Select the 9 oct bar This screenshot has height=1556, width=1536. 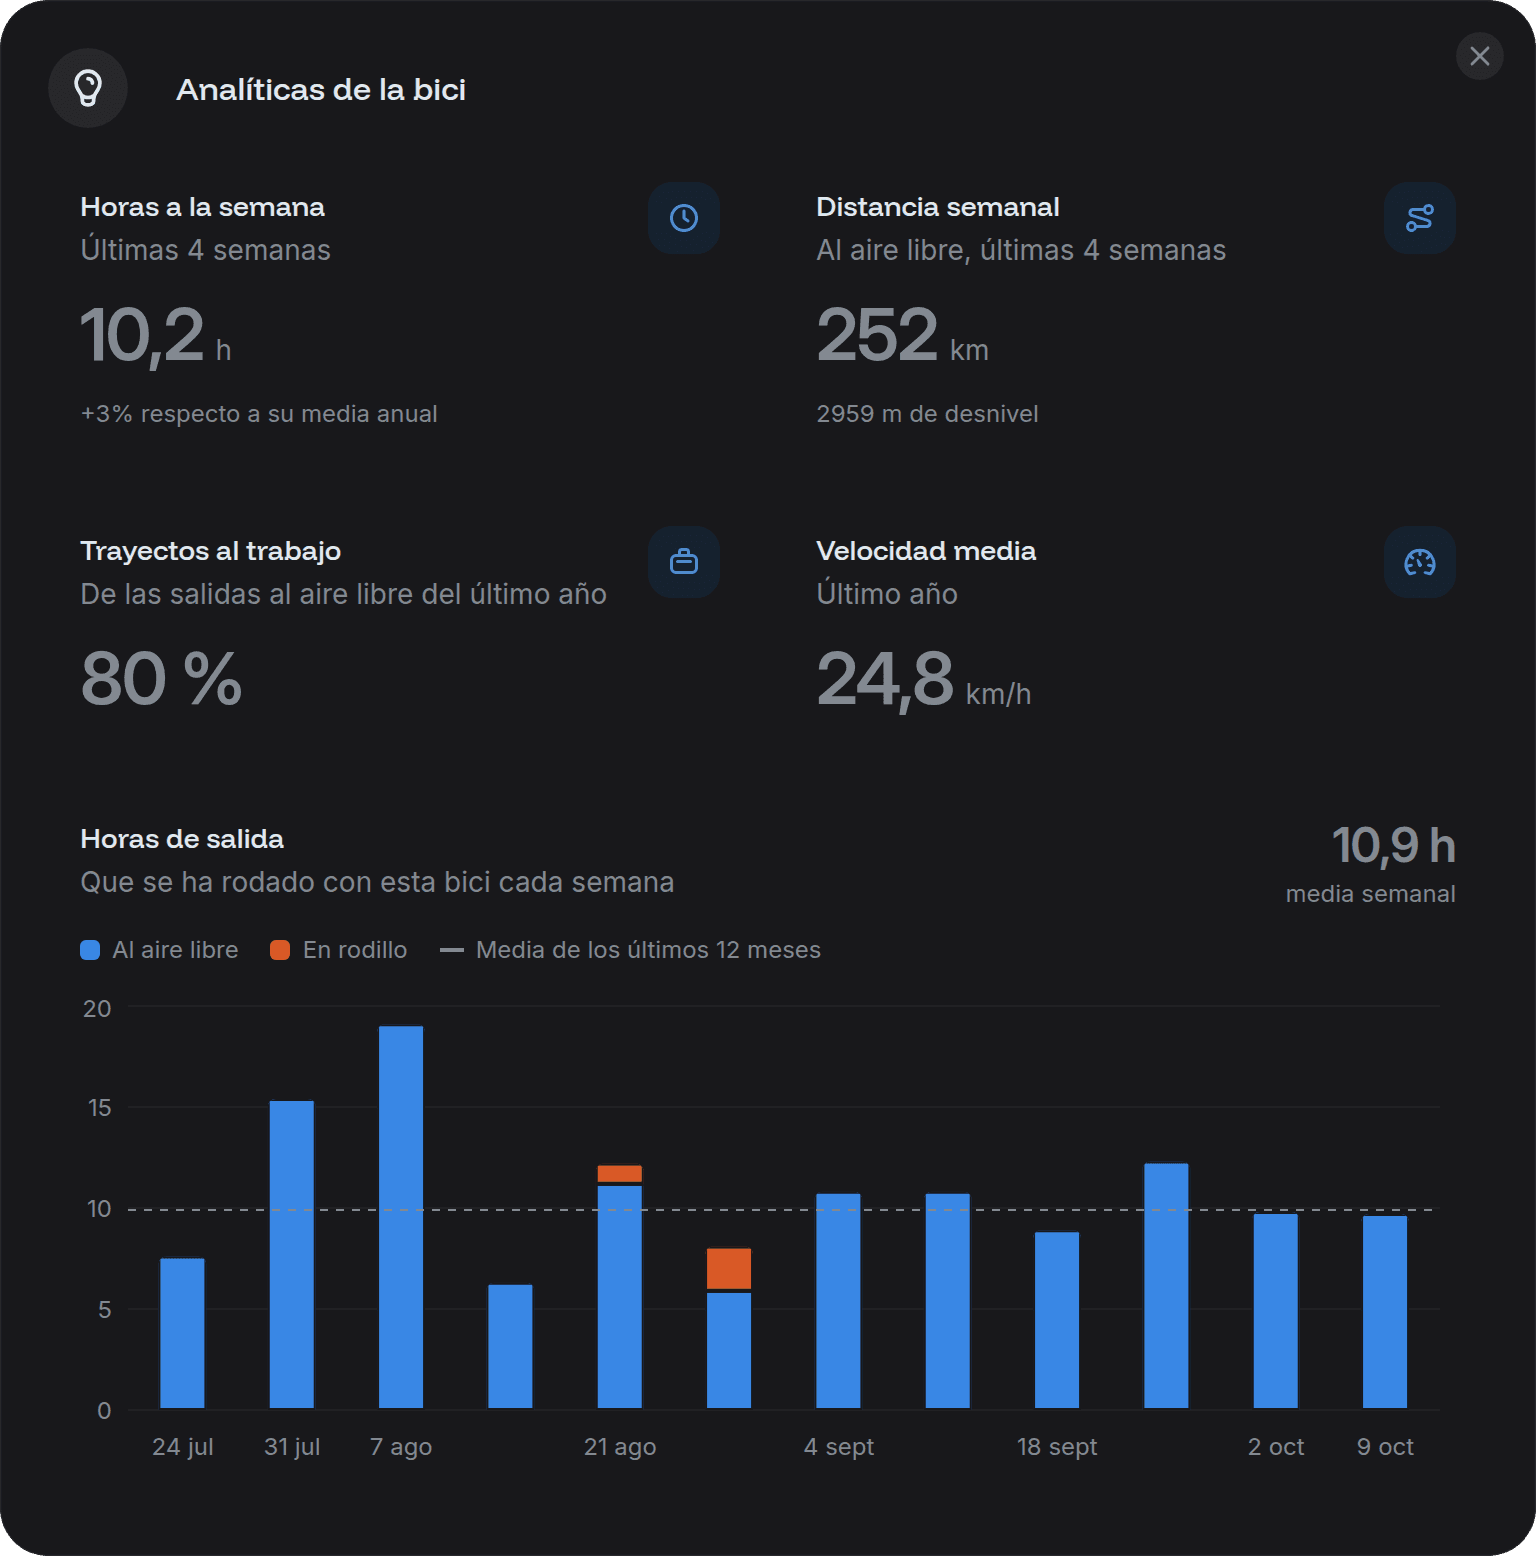tap(1385, 1312)
